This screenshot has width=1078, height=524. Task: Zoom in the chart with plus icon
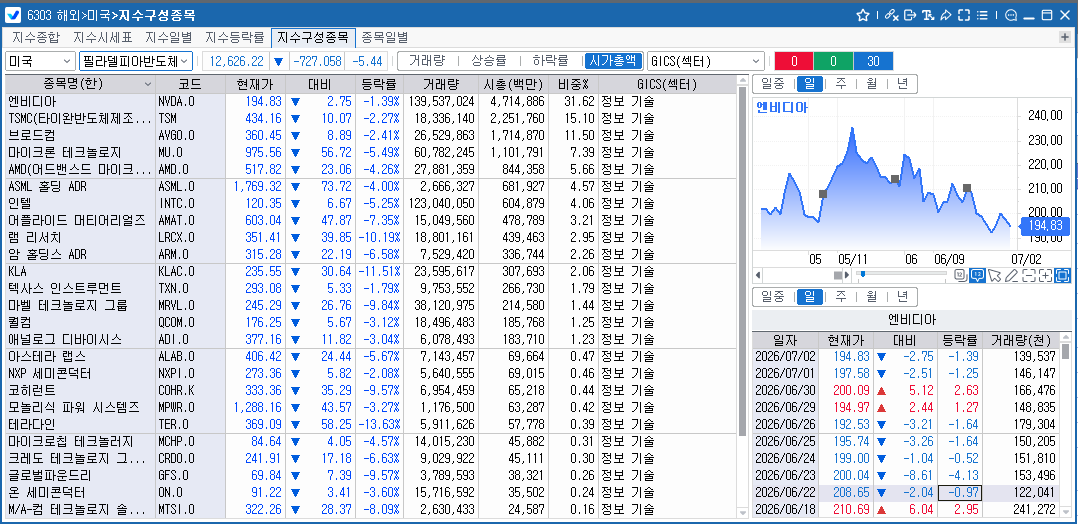tap(1046, 276)
